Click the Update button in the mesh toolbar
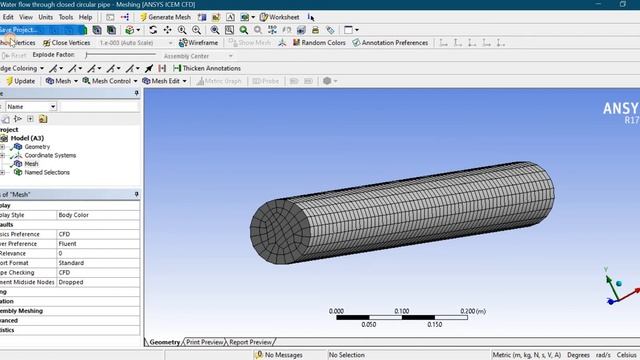 tap(20, 81)
